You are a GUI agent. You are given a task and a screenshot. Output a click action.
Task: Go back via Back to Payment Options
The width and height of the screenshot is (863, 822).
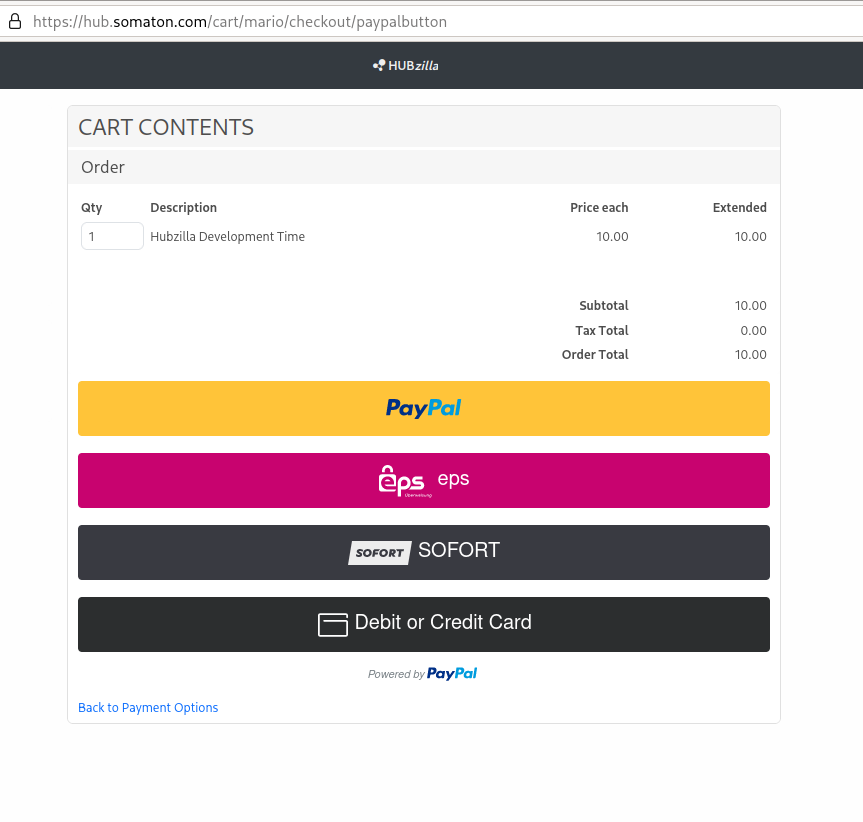(x=148, y=708)
